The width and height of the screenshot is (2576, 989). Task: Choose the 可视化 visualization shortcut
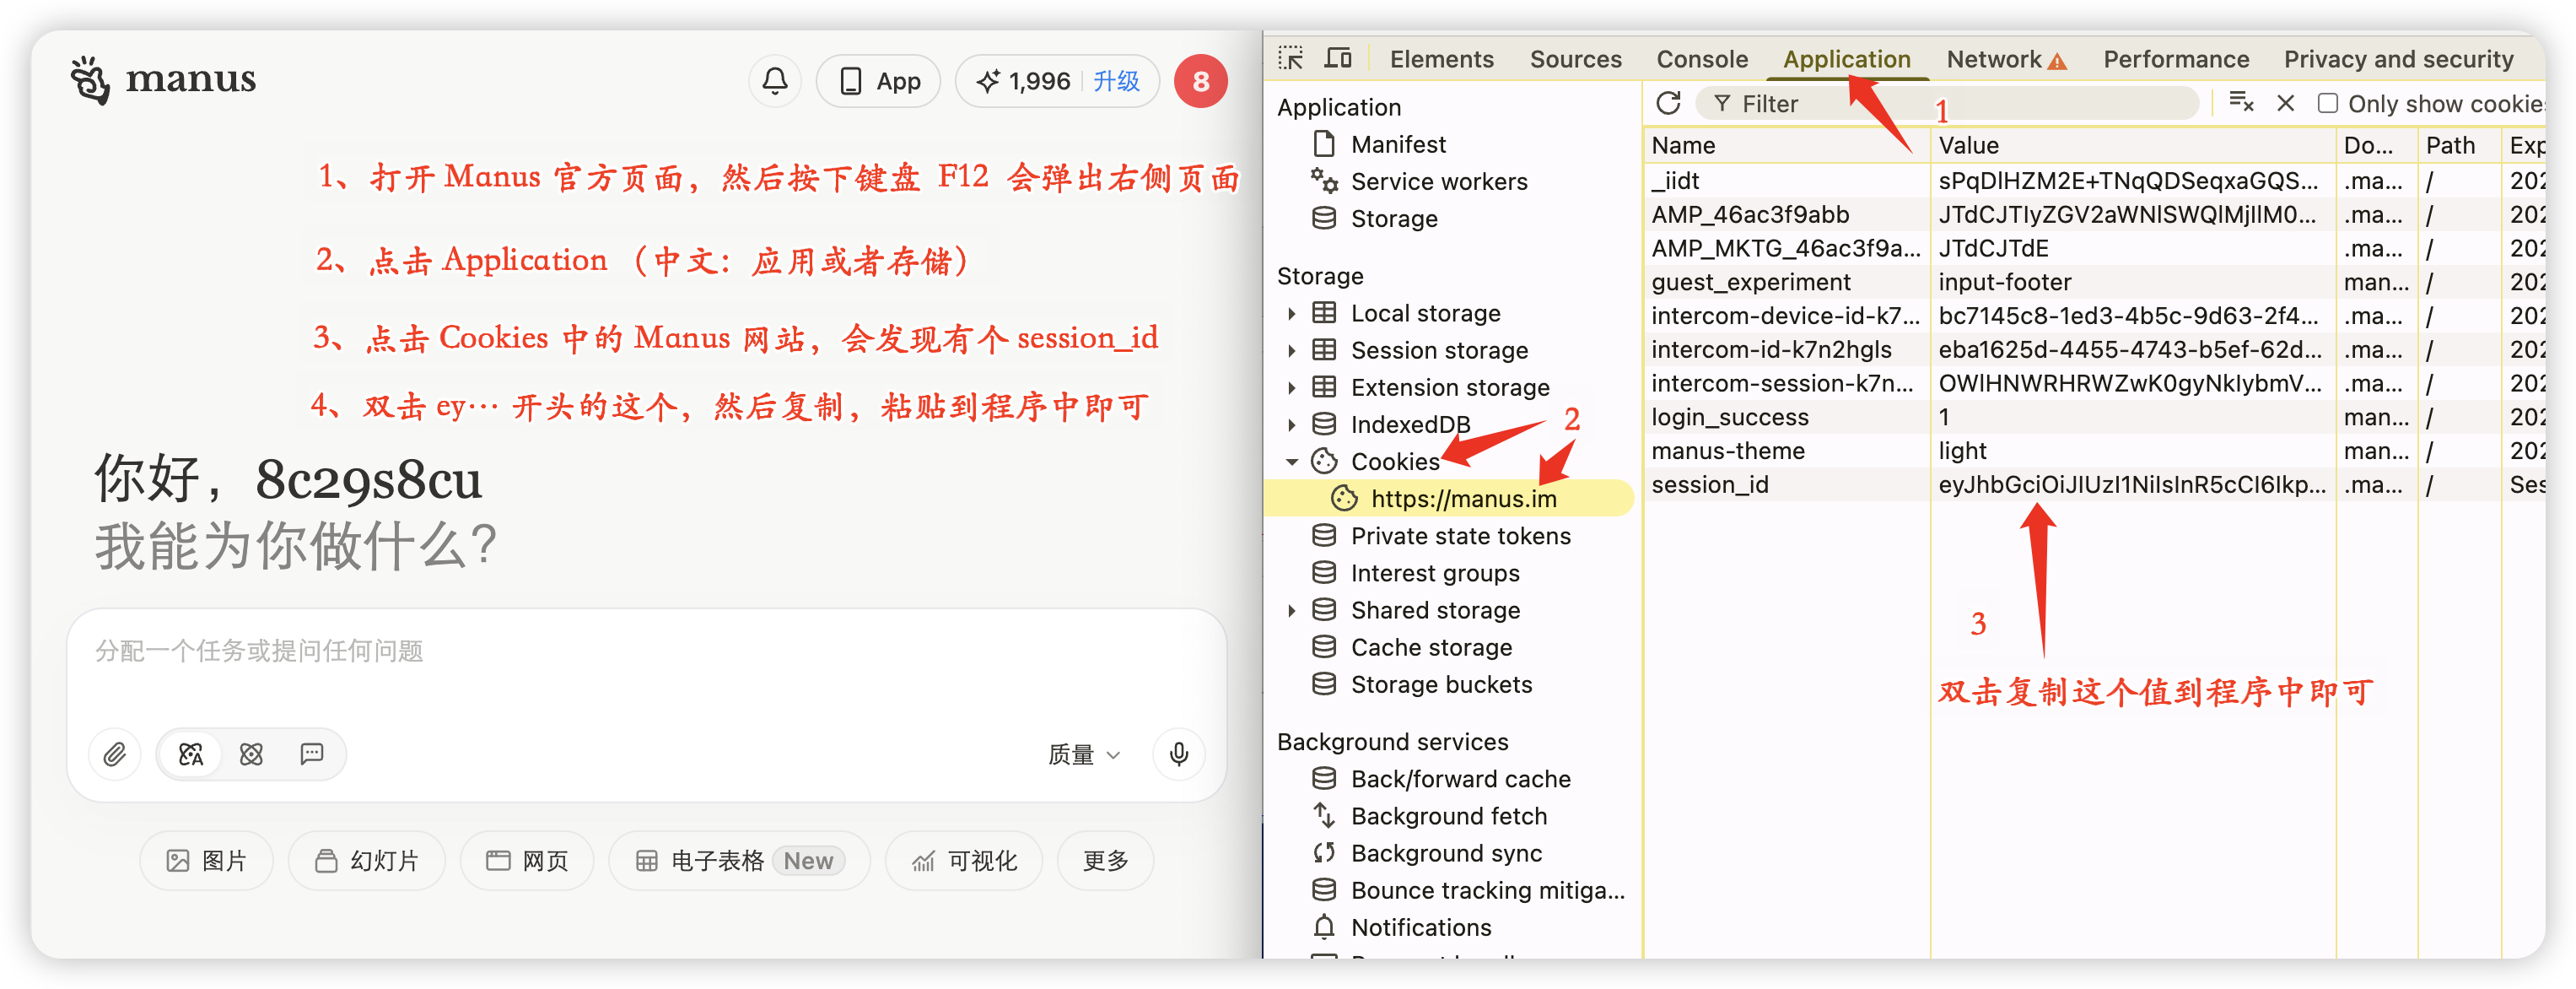click(x=964, y=861)
